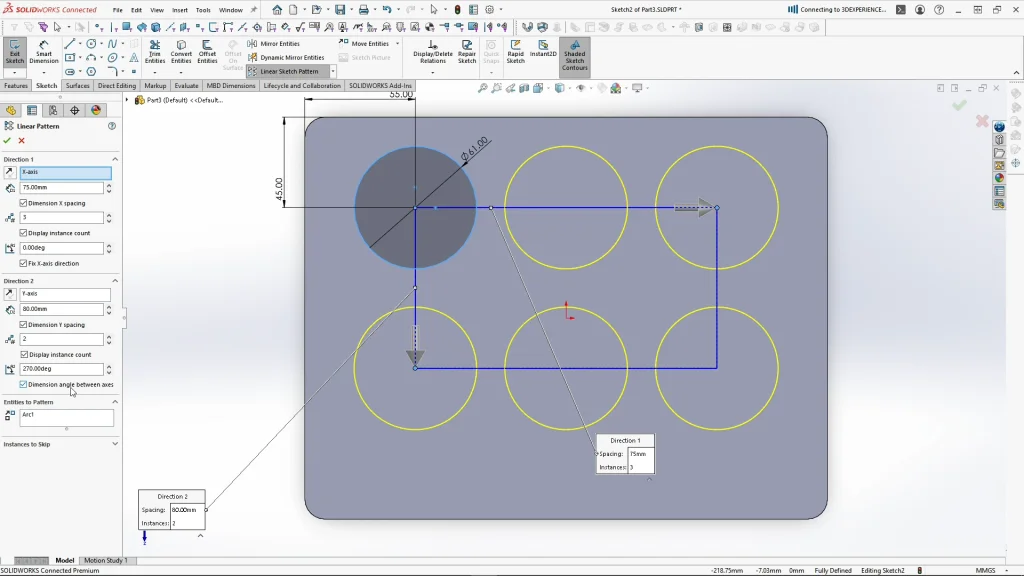Reverse Direction 1 with the X-axis arrow button
Viewport: 1024px width, 576px height.
pyautogui.click(x=10, y=173)
